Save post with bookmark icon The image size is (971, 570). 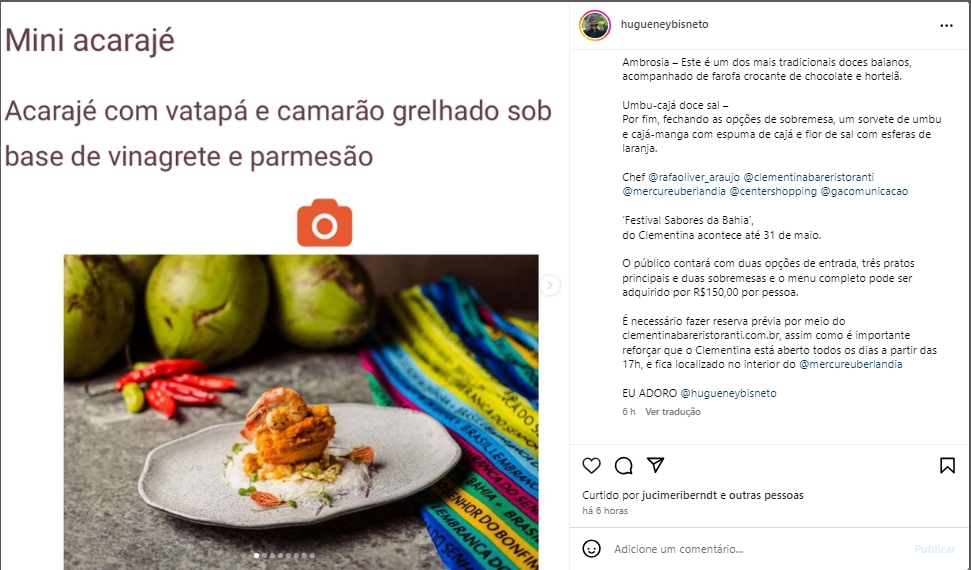[x=947, y=465]
